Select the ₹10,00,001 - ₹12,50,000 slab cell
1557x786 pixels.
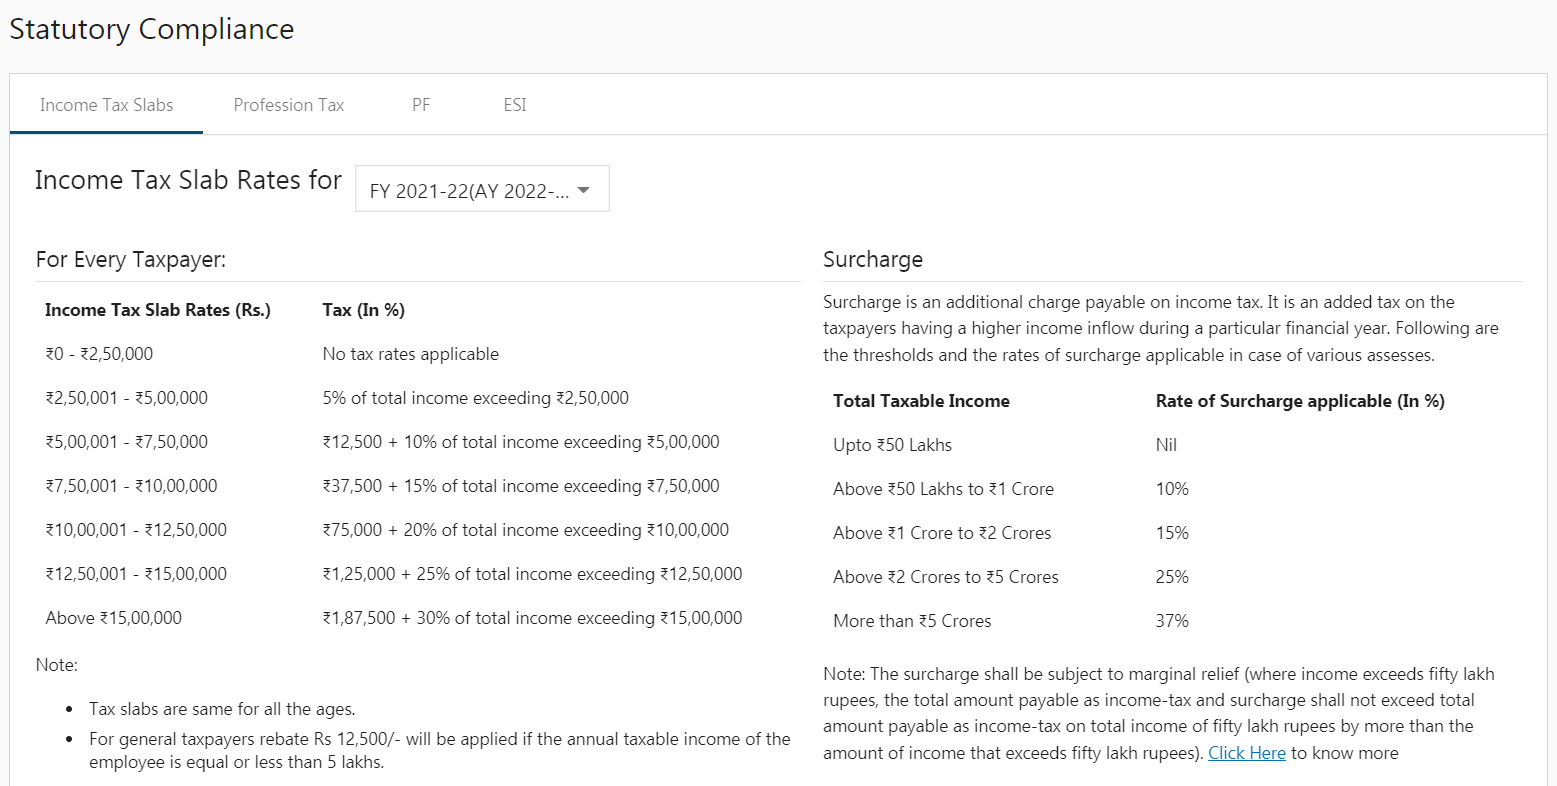pyautogui.click(x=136, y=530)
